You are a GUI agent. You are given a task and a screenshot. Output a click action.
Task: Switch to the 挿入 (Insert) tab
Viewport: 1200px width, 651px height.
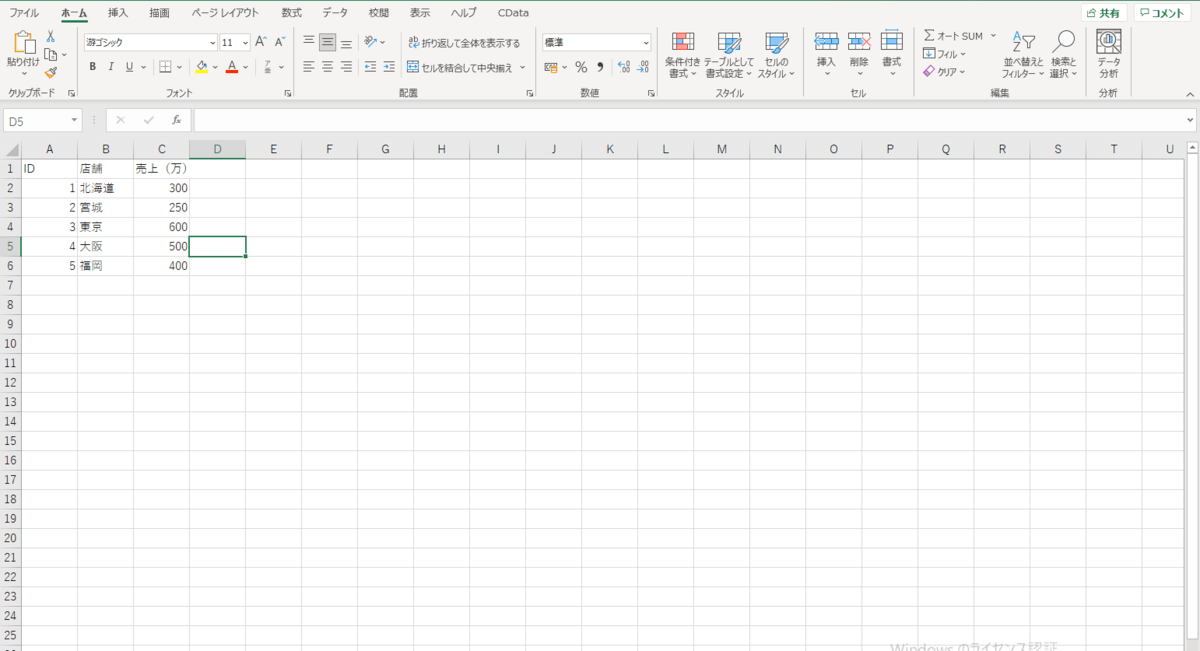point(118,13)
